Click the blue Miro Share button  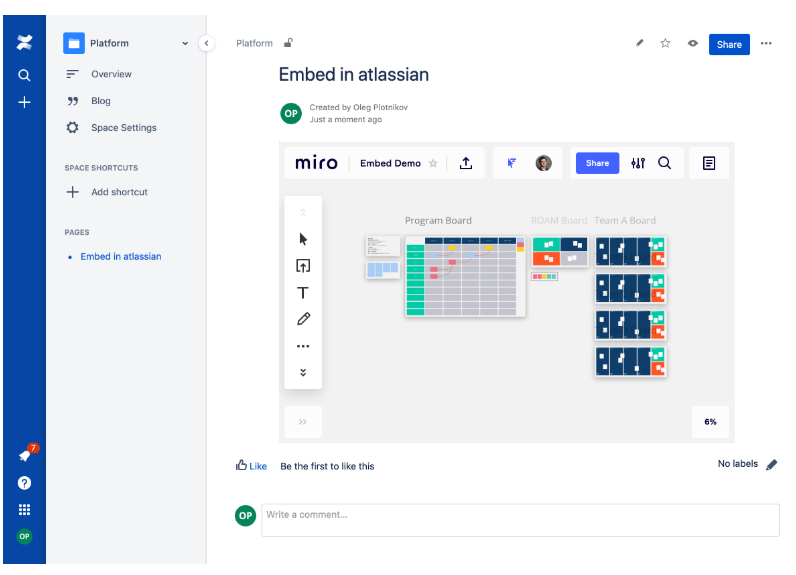pos(597,163)
